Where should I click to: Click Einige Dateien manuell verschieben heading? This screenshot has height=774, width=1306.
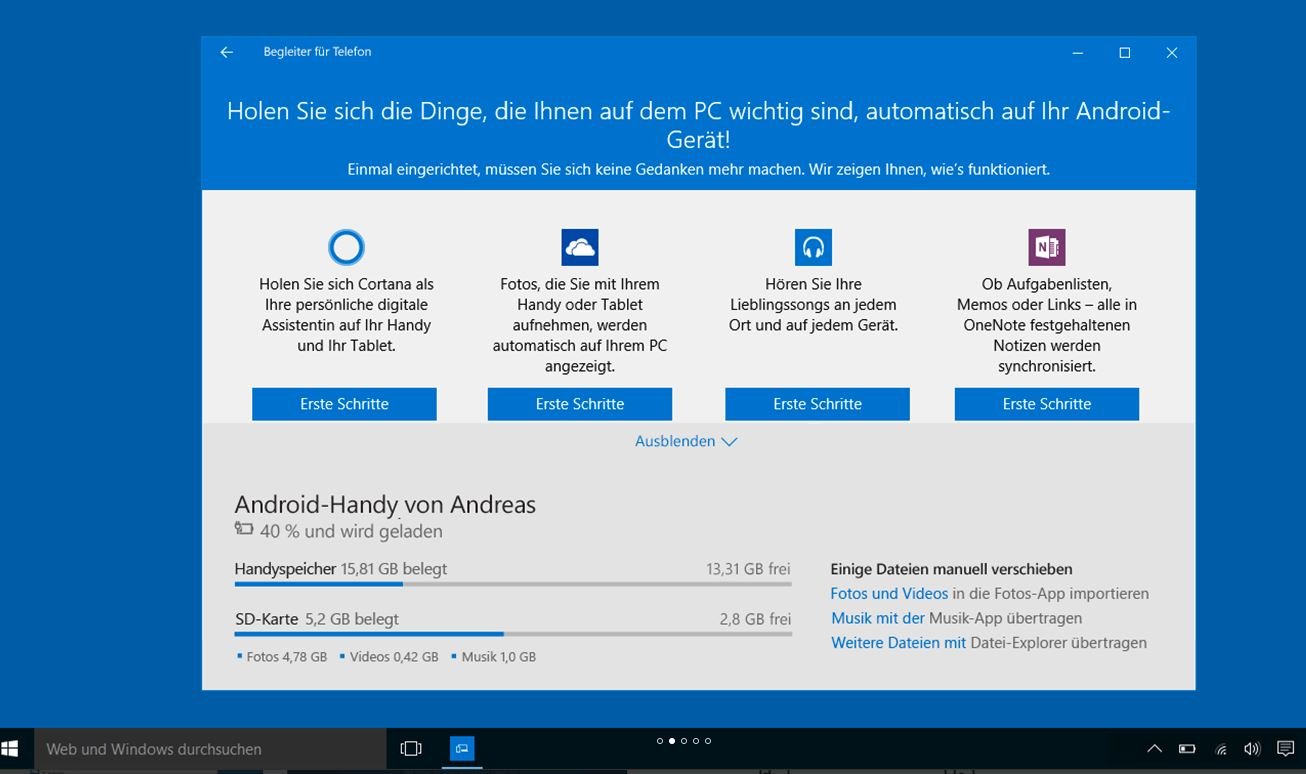(951, 569)
